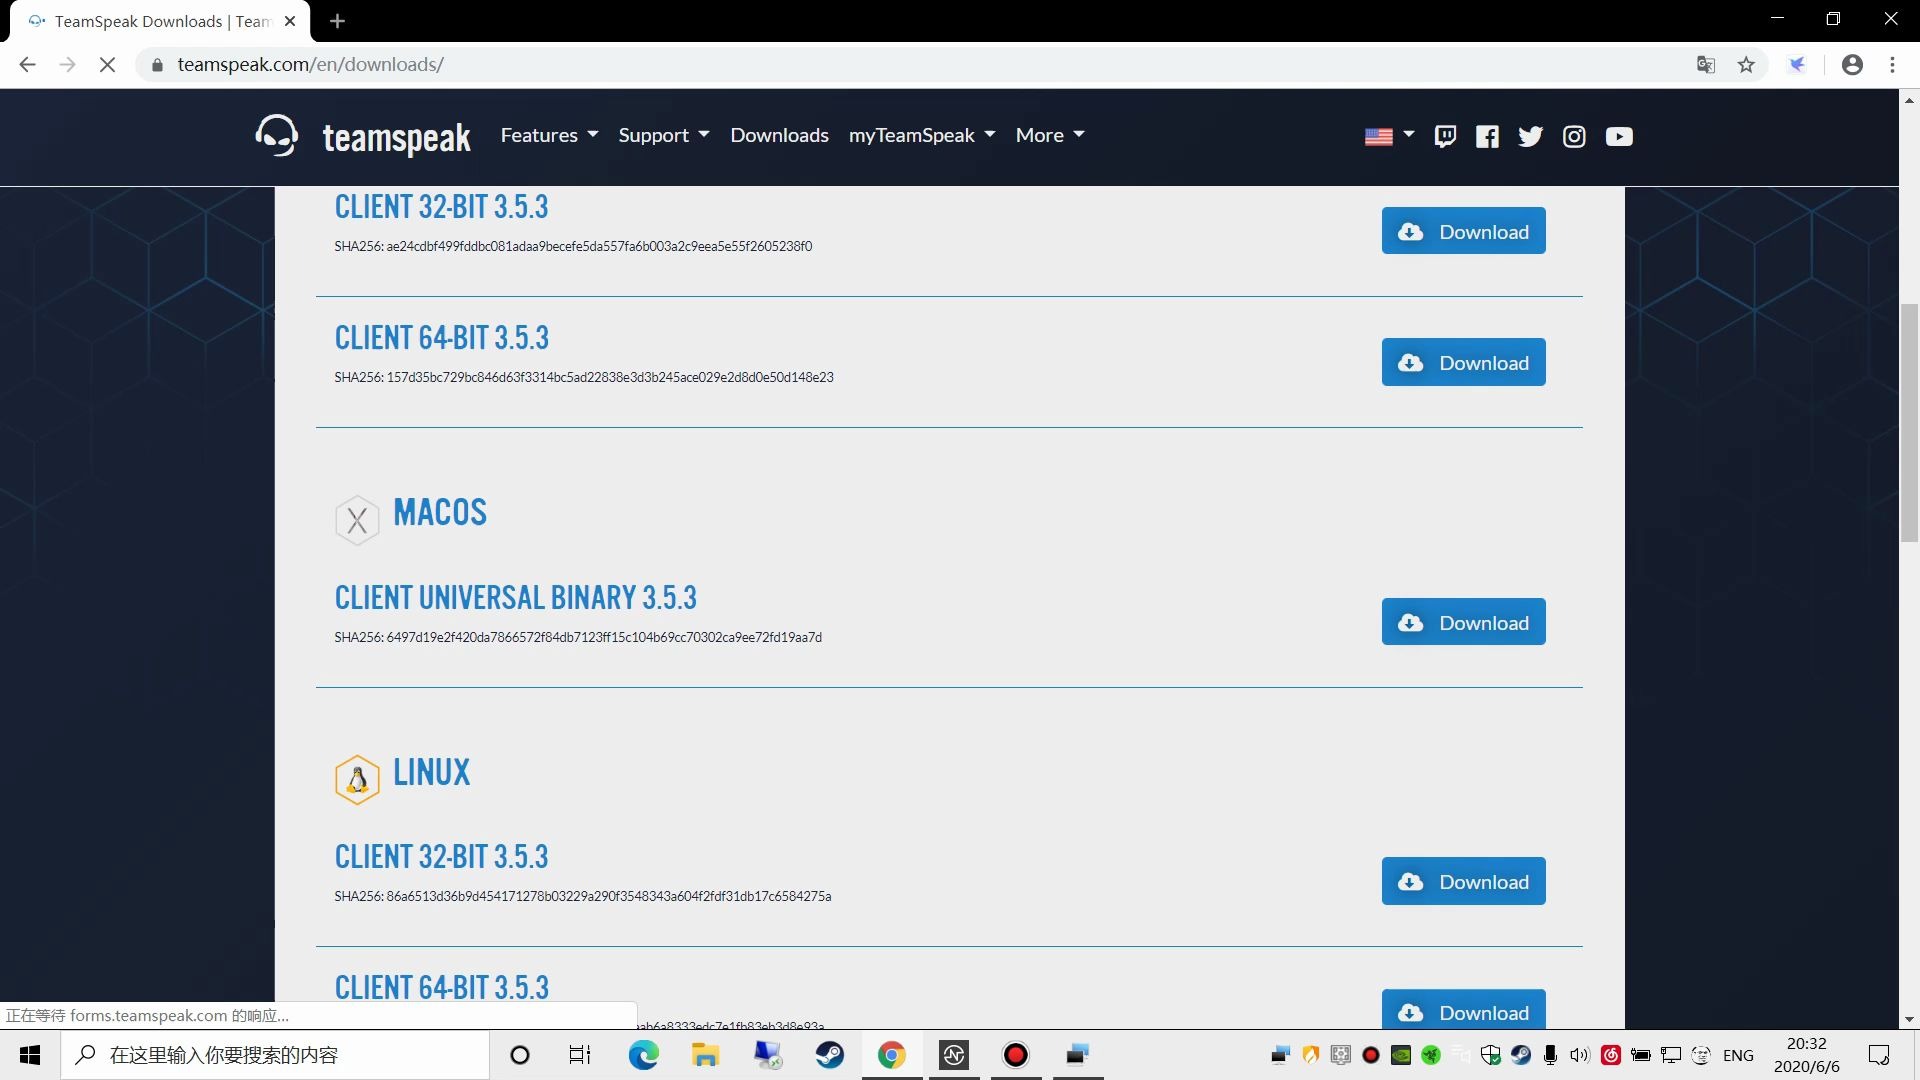Click the speaker volume tray icon
This screenshot has width=1920, height=1080.
point(1580,1055)
